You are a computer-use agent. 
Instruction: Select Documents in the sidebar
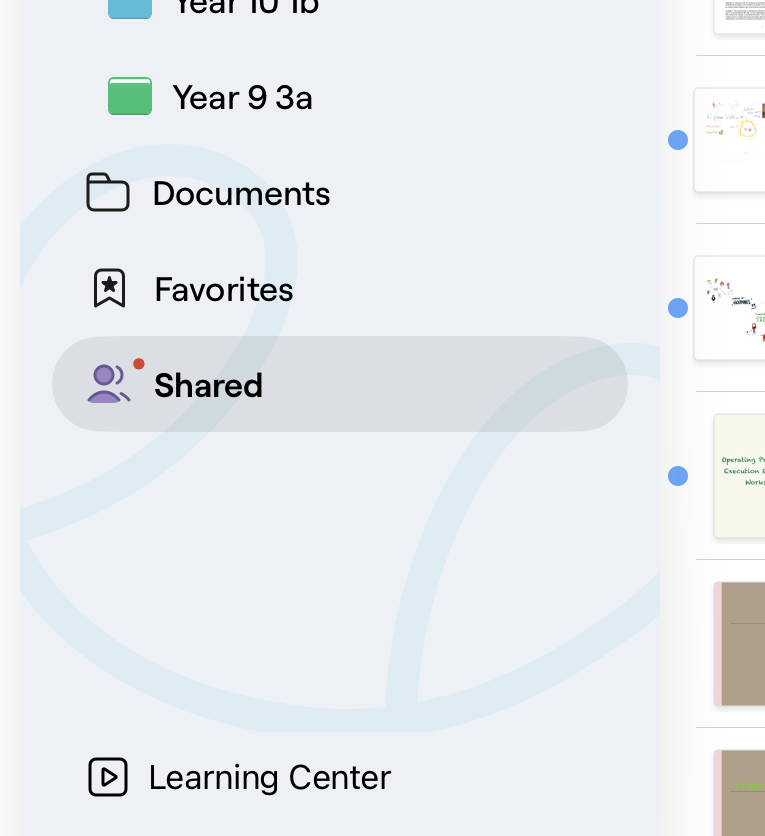(x=241, y=193)
